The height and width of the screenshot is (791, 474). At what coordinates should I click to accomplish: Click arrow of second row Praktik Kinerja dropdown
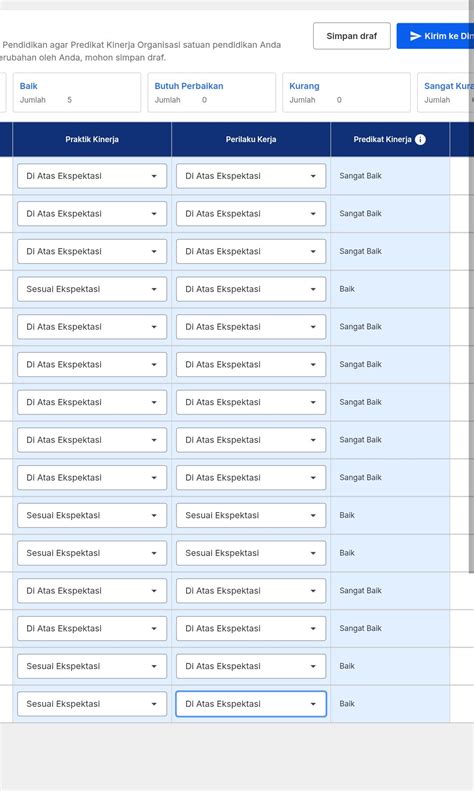[x=154, y=214]
